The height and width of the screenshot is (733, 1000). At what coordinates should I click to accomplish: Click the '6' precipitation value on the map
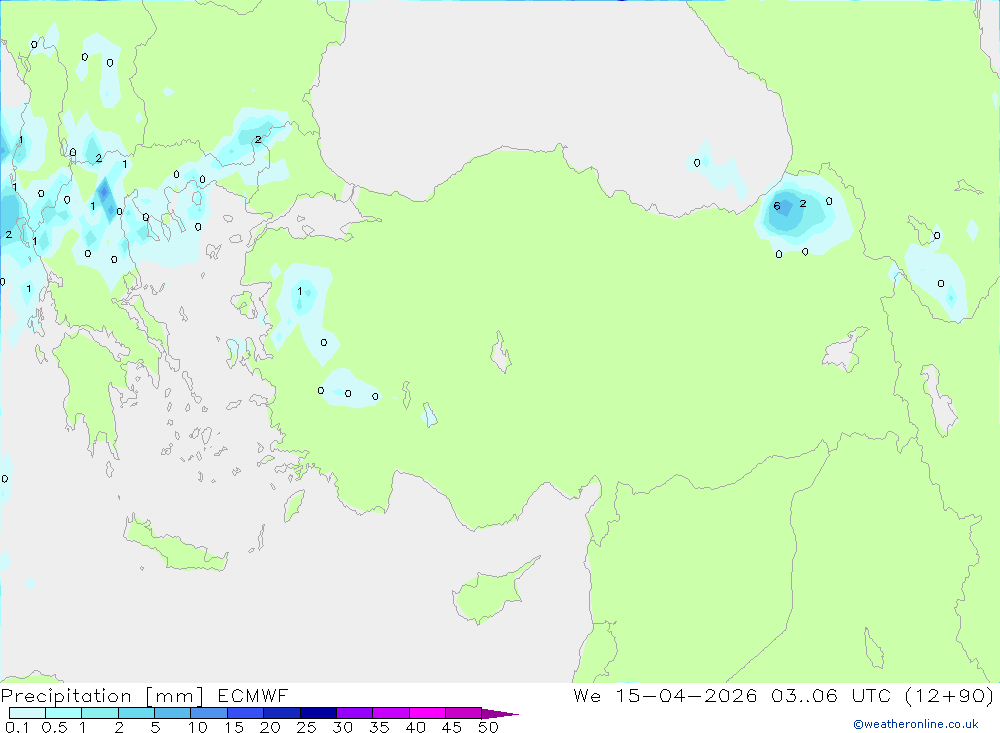click(x=777, y=206)
